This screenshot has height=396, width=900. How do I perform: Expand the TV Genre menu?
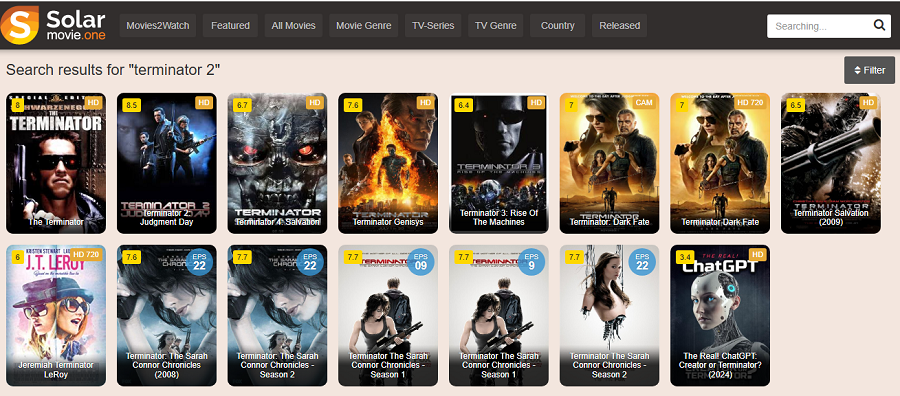click(496, 26)
